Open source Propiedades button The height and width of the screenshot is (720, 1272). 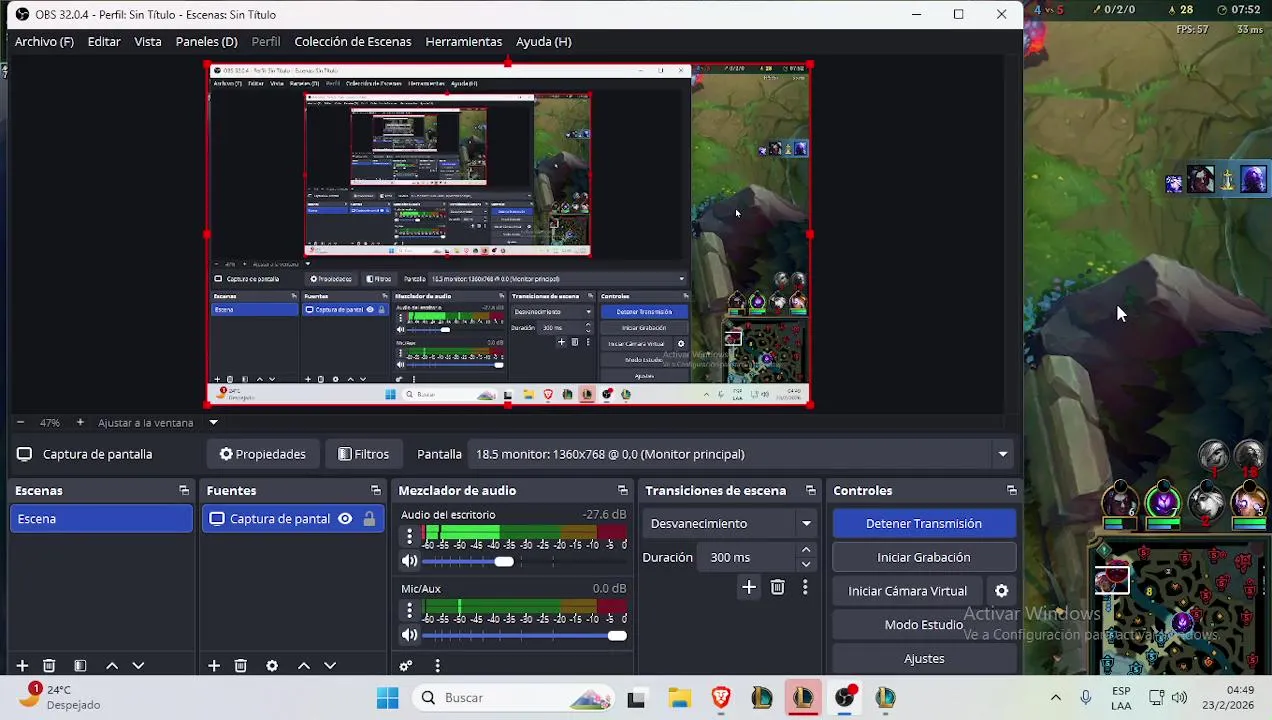tap(263, 454)
